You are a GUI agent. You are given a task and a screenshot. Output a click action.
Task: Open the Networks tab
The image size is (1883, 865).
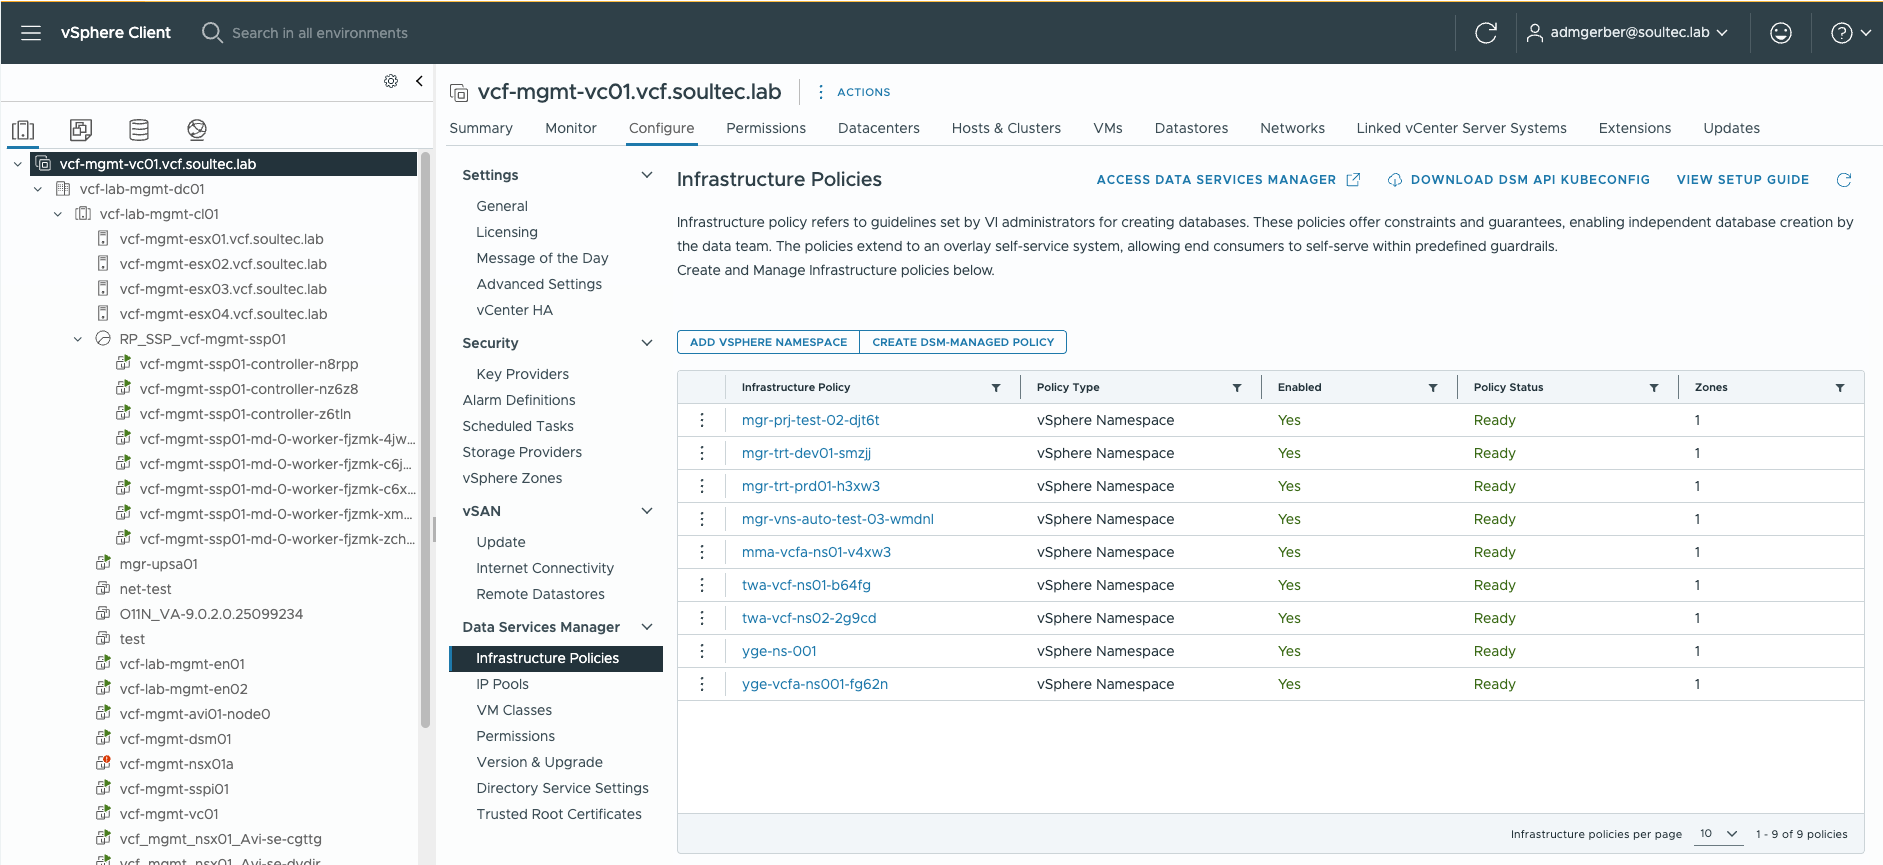[x=1292, y=128]
